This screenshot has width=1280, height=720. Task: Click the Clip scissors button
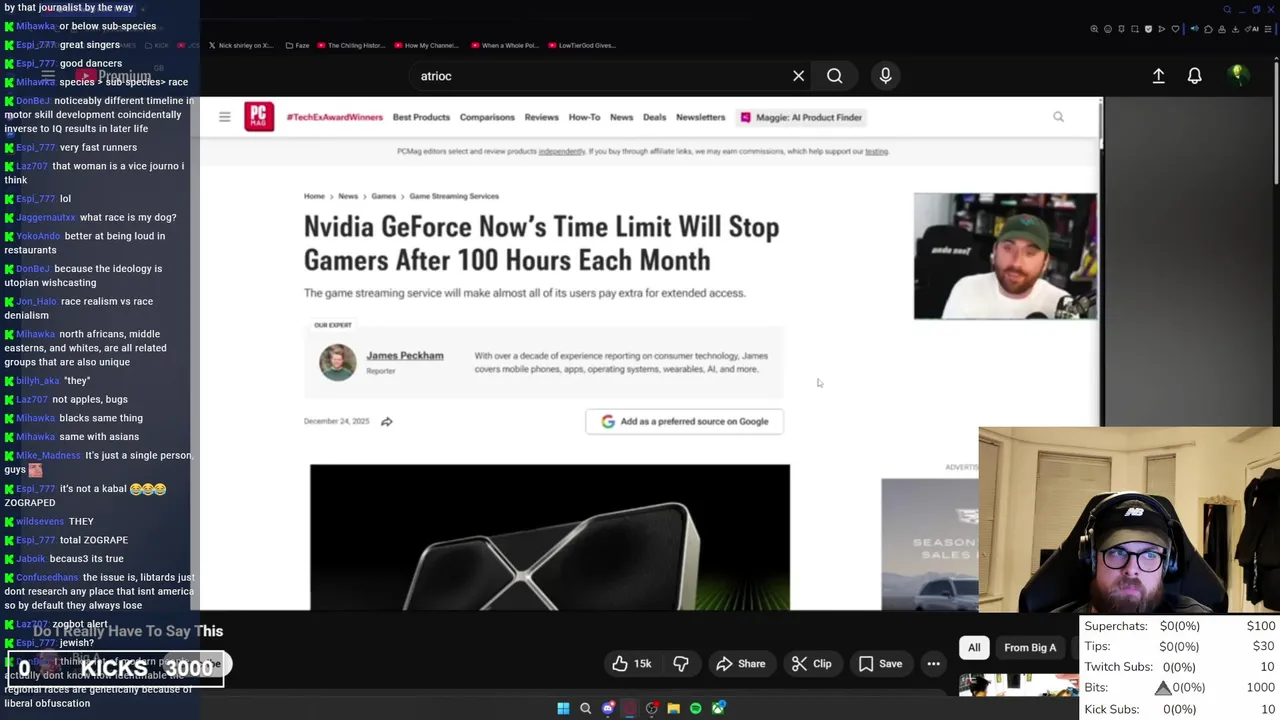[x=811, y=664]
